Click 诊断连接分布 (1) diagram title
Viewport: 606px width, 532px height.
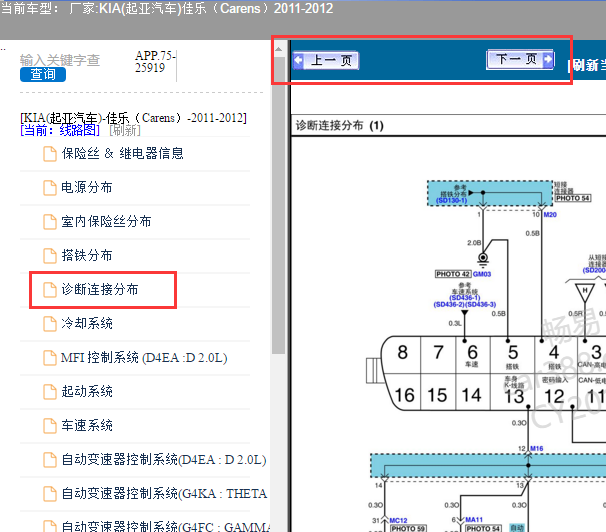(339, 126)
